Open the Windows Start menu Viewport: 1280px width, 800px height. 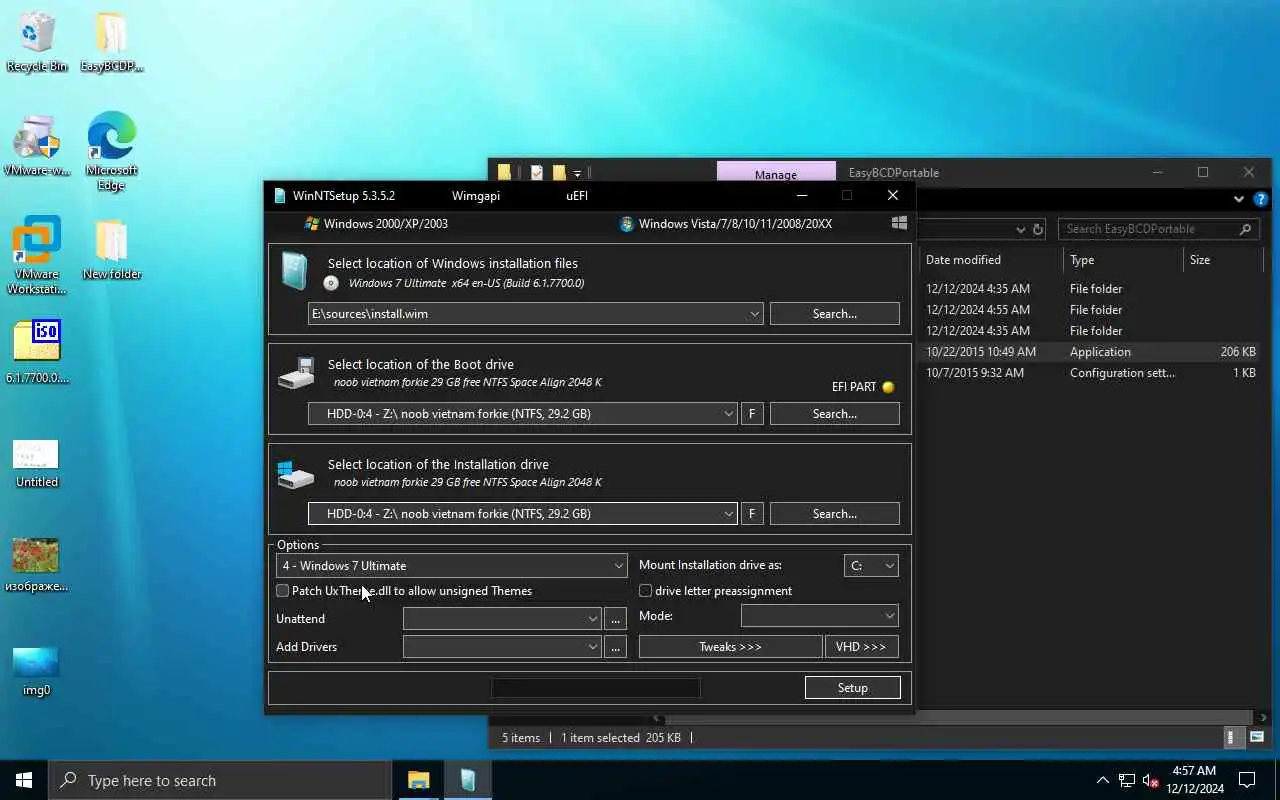click(x=24, y=781)
